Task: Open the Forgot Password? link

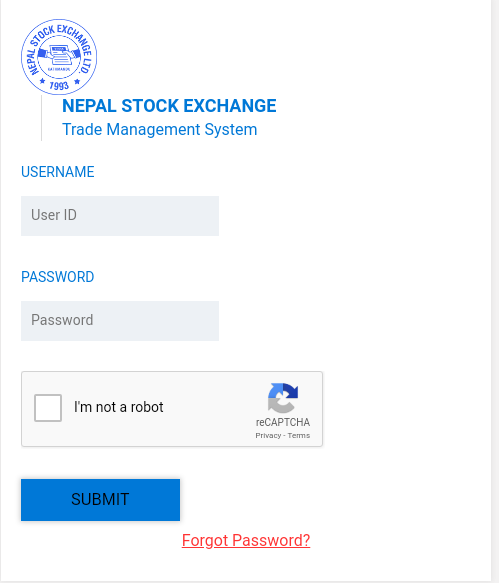Action: click(246, 540)
